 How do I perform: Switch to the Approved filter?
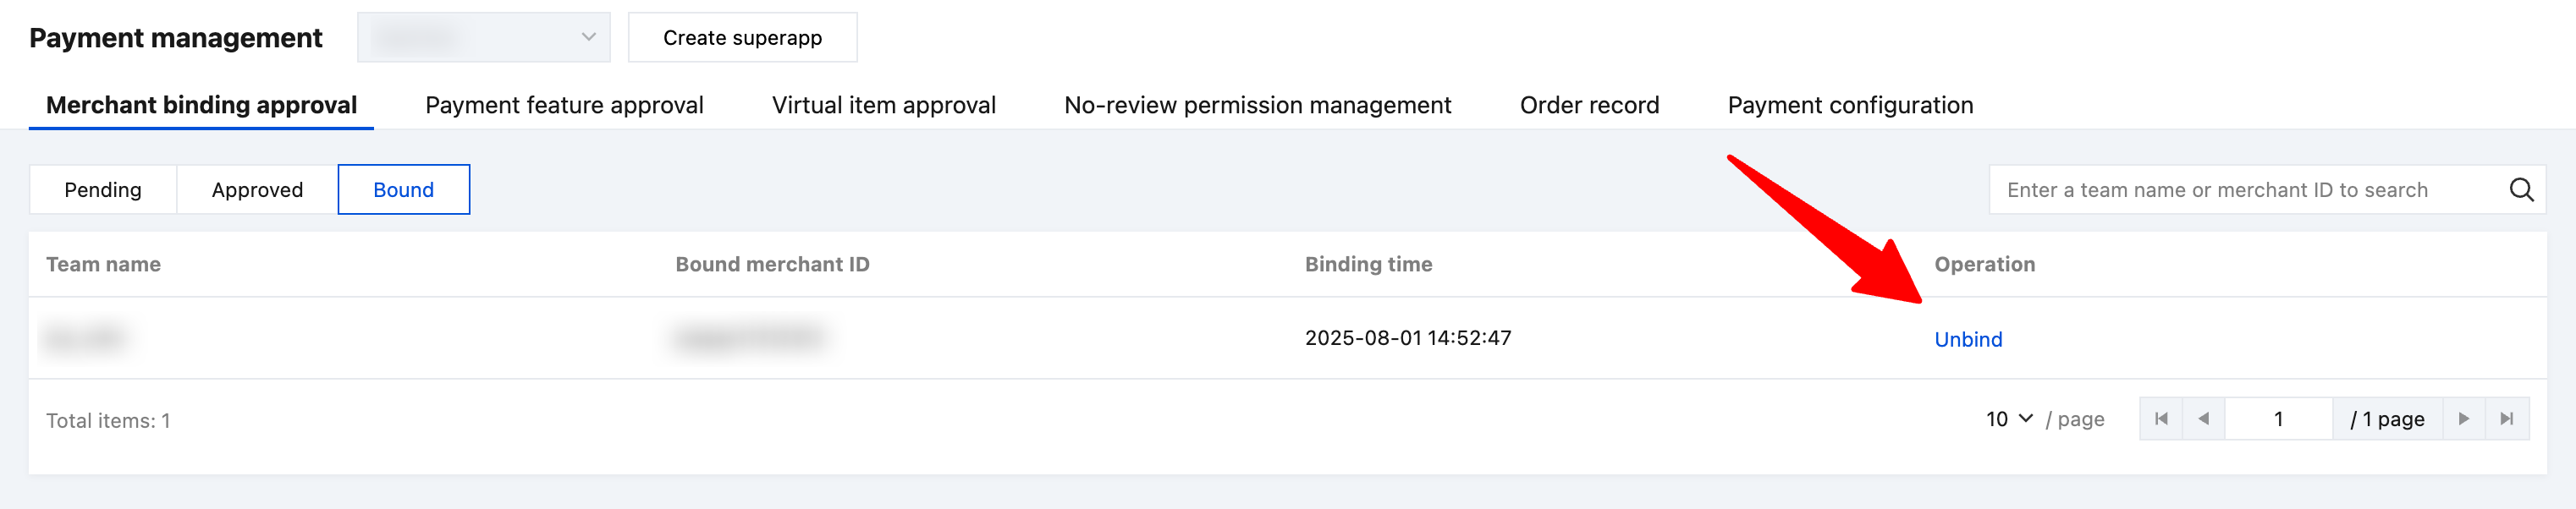coord(257,190)
